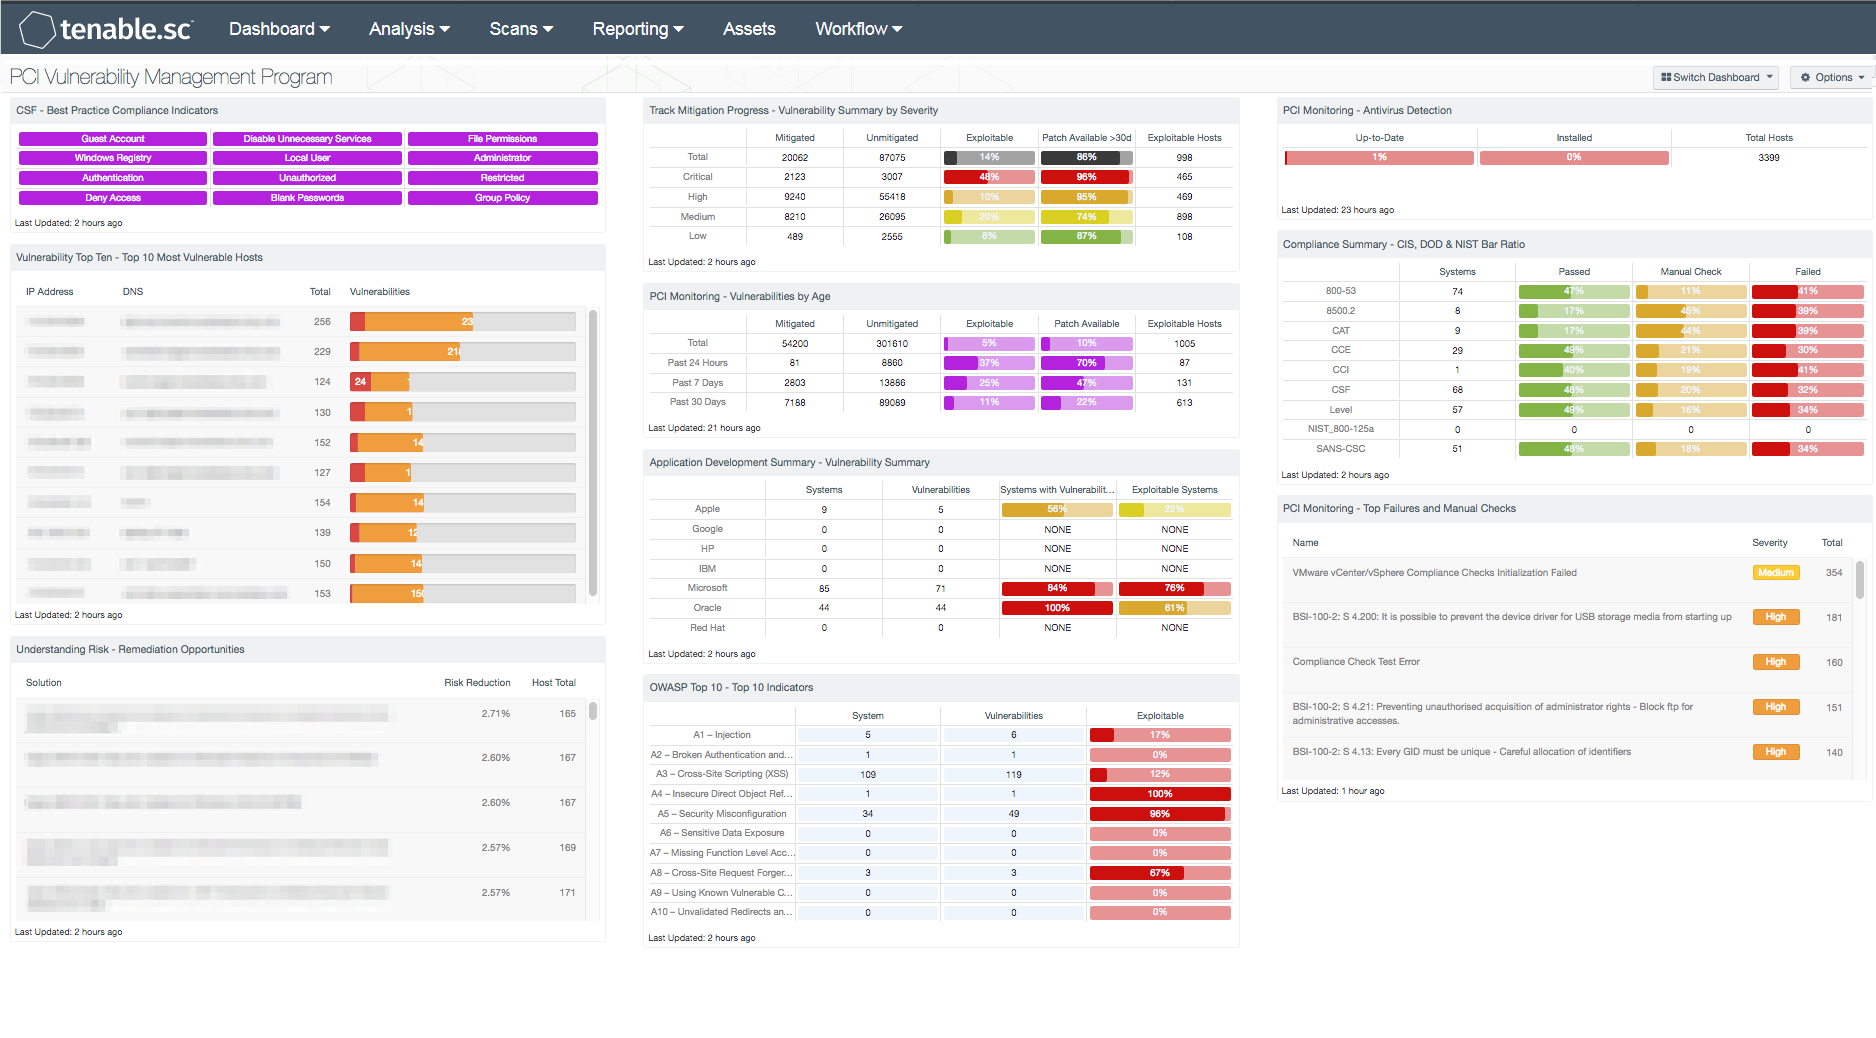Click the 800-53 Passed 47% bar
Viewport: 1876px width, 1038px height.
pos(1574,291)
